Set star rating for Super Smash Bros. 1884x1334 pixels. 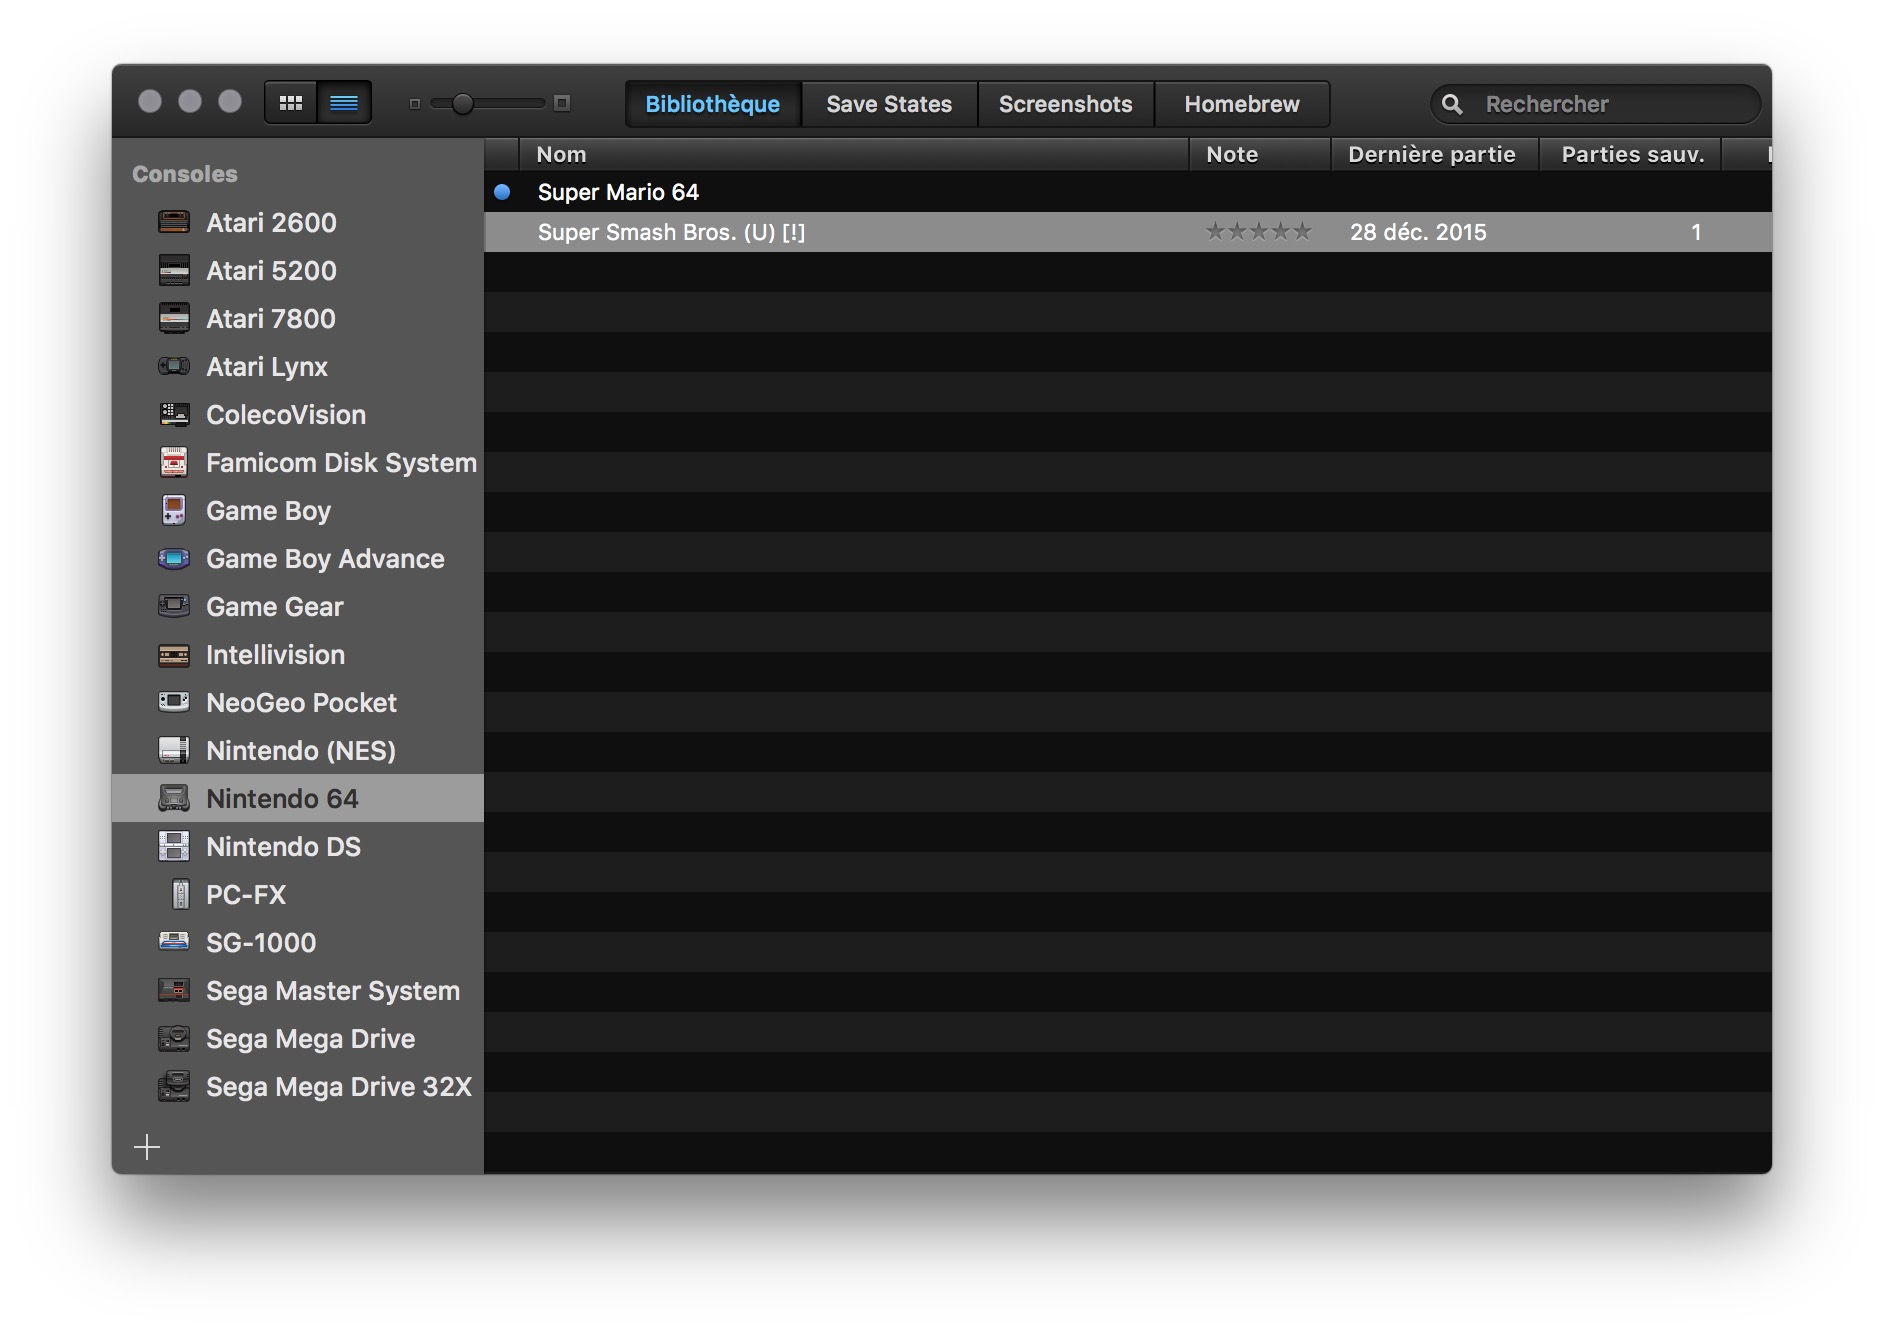click(1258, 232)
